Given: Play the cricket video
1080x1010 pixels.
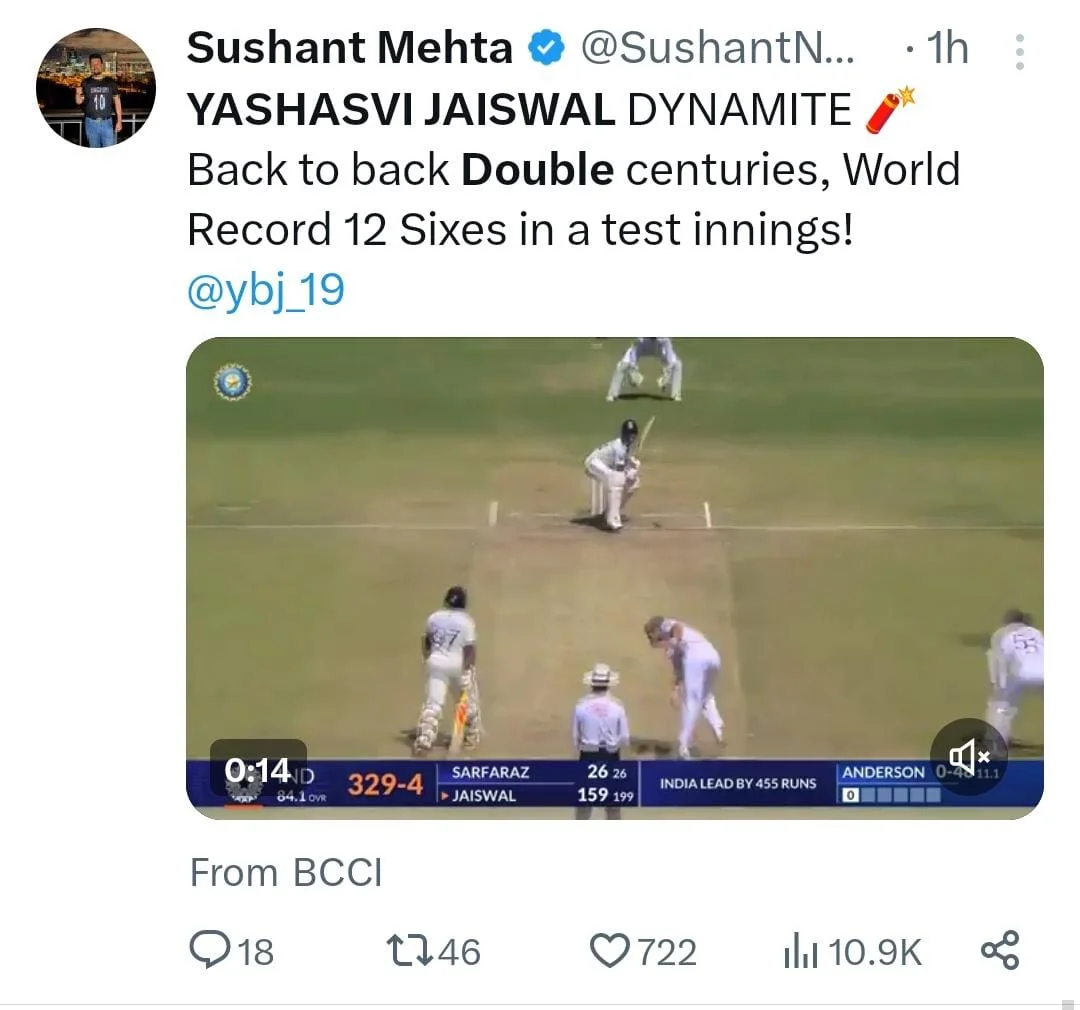Looking at the screenshot, I should pyautogui.click(x=614, y=560).
